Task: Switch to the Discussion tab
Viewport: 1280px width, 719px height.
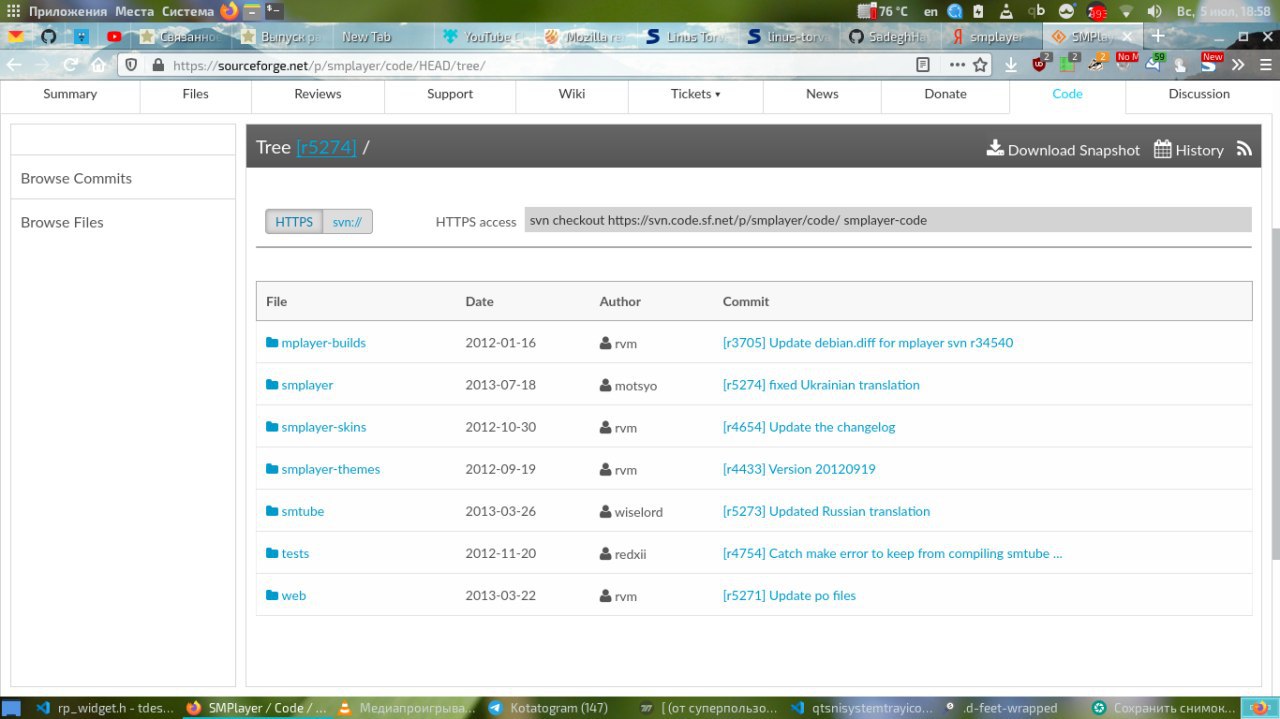Action: (1199, 94)
